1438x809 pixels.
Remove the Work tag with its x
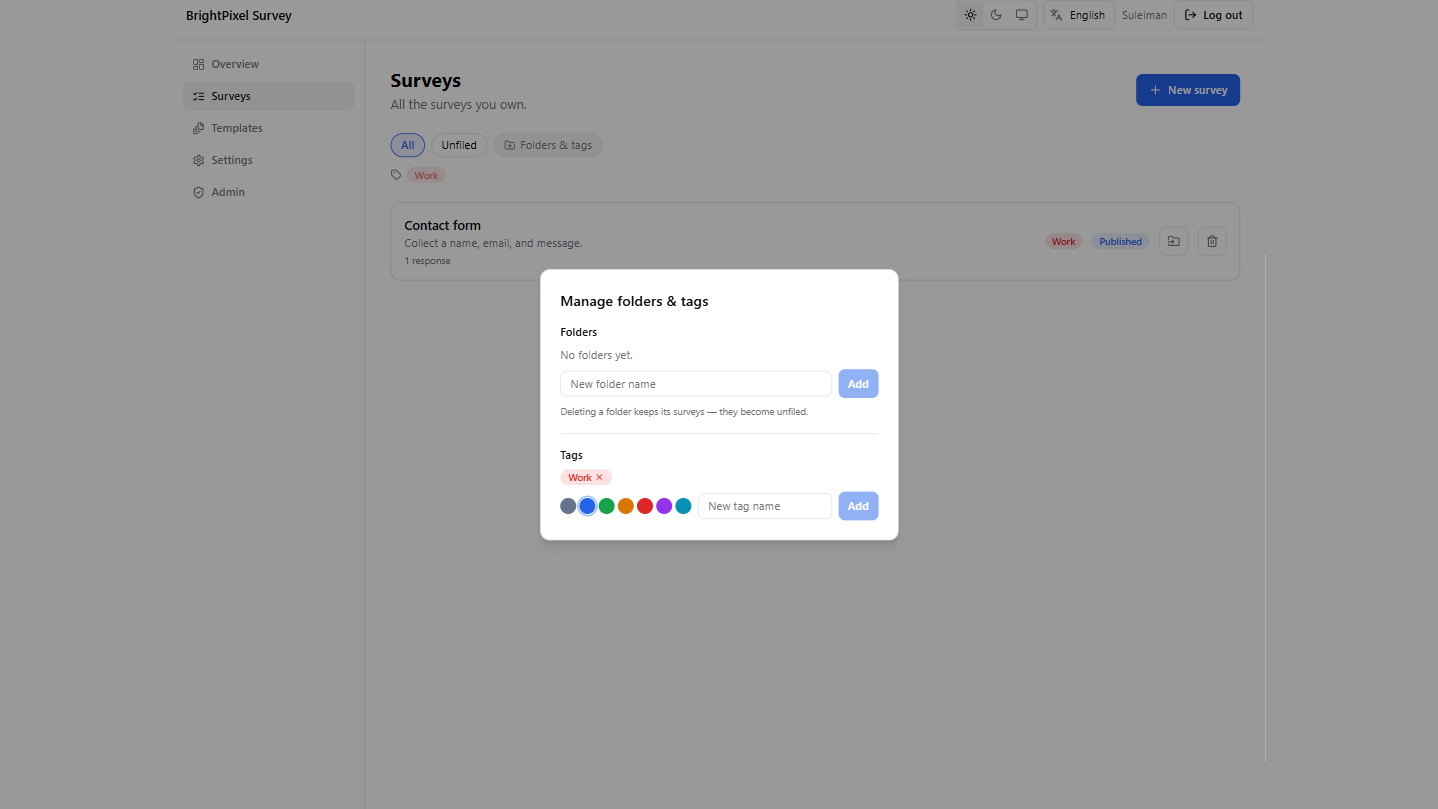pyautogui.click(x=600, y=478)
